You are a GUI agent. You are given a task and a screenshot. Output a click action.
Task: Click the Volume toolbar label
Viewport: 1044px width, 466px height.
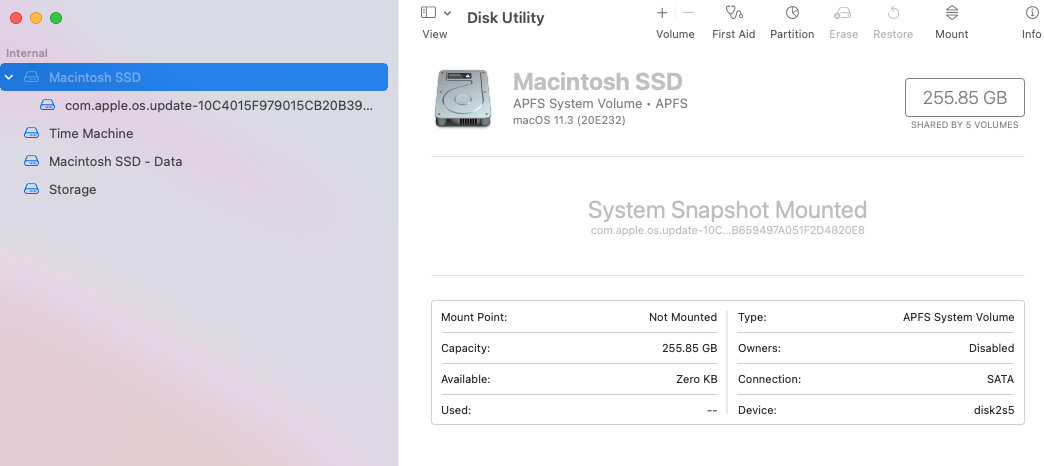click(x=675, y=34)
